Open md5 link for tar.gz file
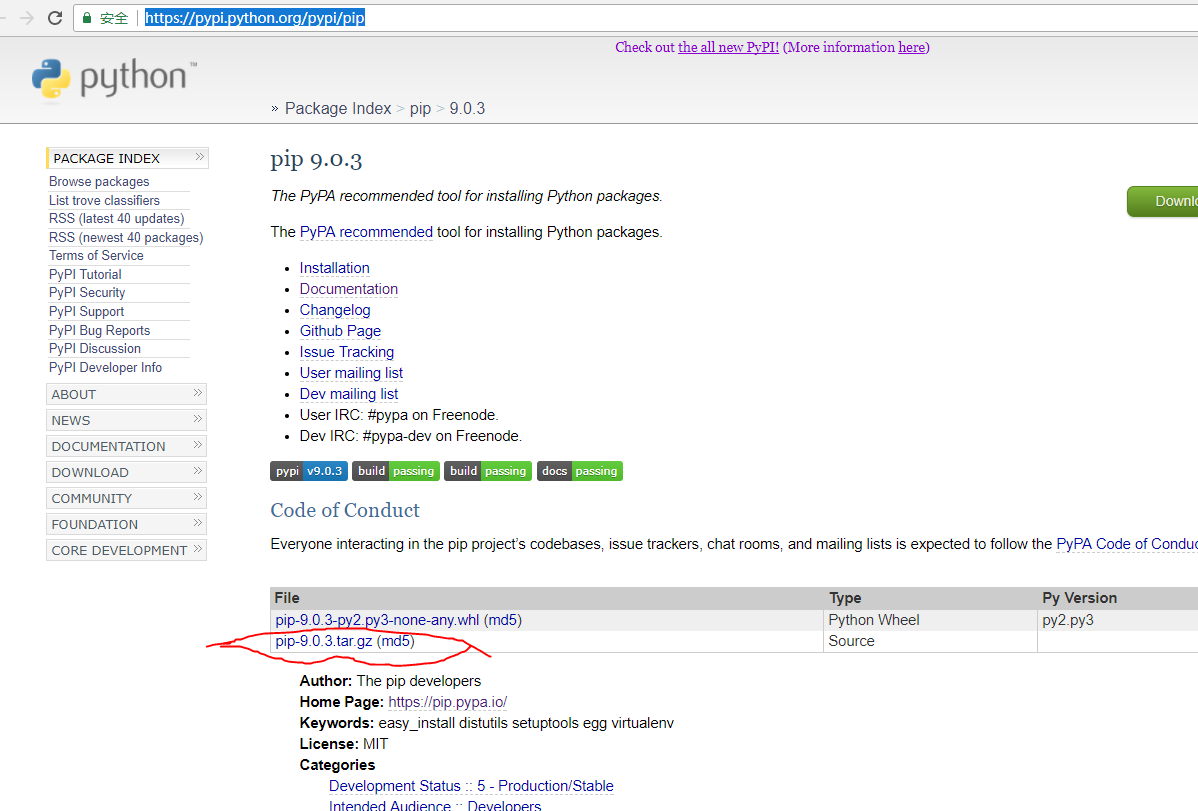 point(396,641)
